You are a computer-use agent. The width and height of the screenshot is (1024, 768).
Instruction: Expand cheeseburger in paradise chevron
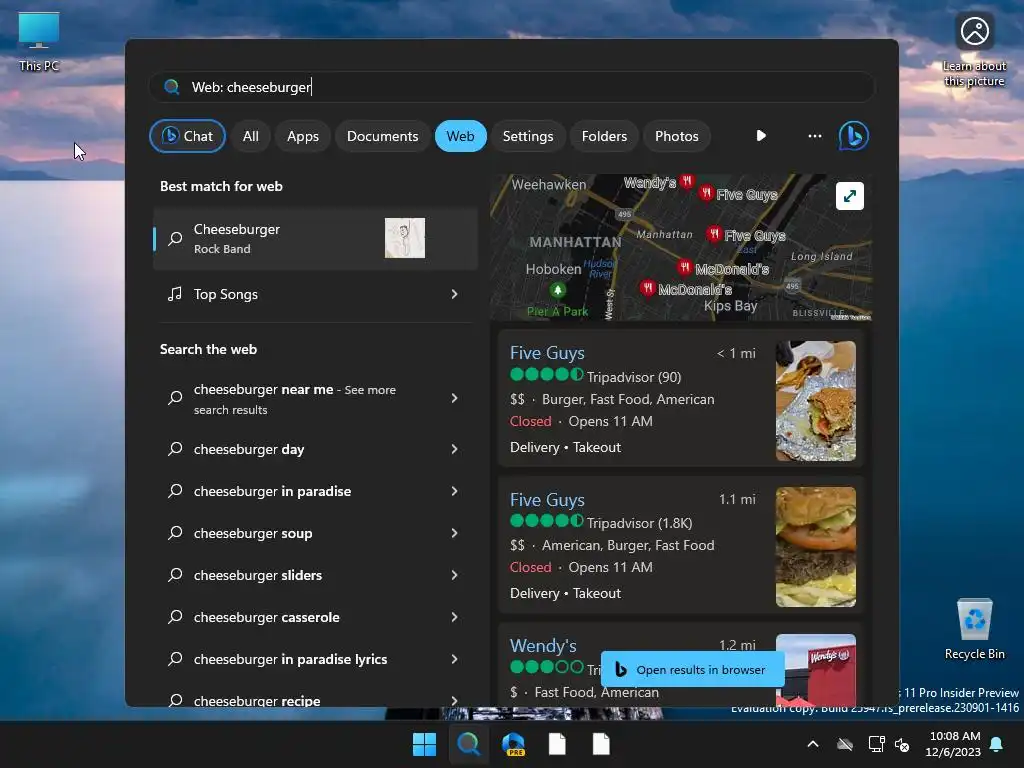tap(455, 490)
